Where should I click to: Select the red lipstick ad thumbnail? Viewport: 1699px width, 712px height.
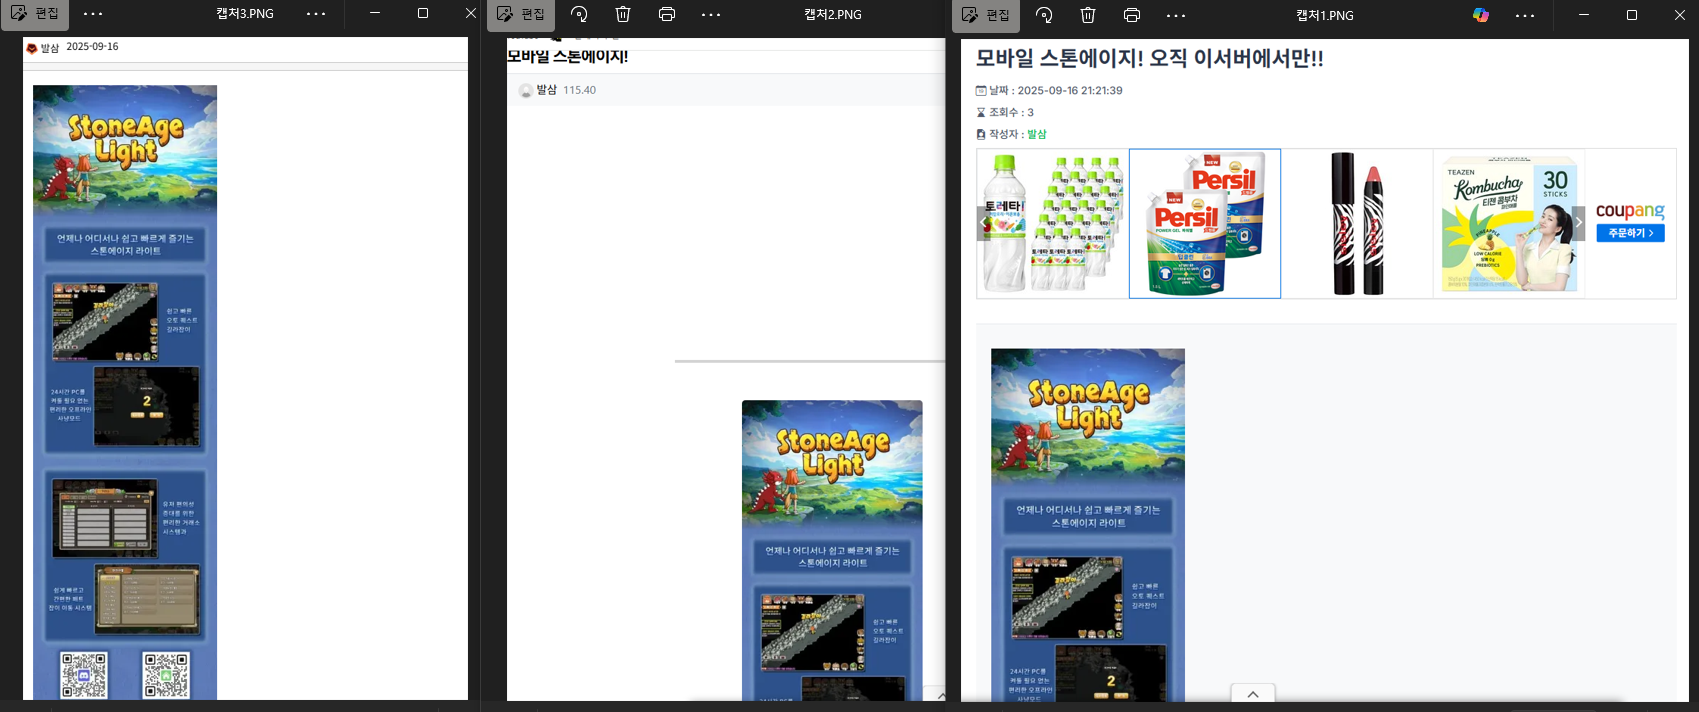coord(1357,224)
